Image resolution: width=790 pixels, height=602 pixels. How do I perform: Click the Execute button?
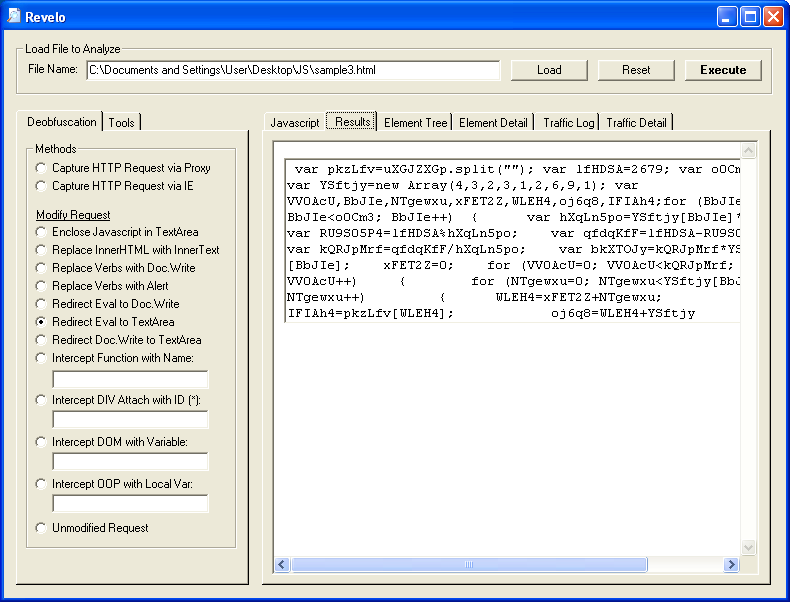pyautogui.click(x=722, y=70)
